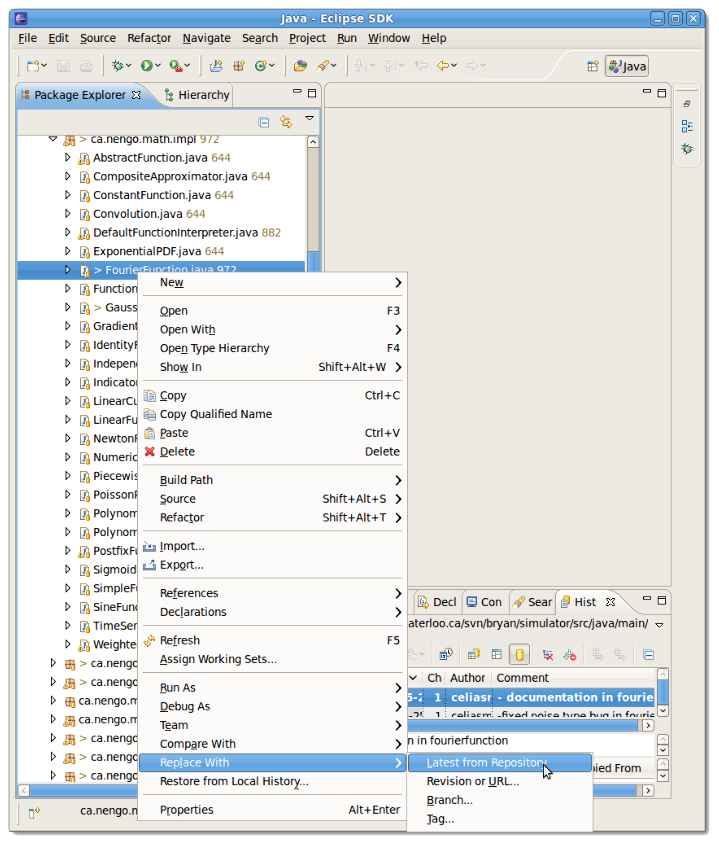
Task: Close the History view tab
Action: [x=610, y=602]
